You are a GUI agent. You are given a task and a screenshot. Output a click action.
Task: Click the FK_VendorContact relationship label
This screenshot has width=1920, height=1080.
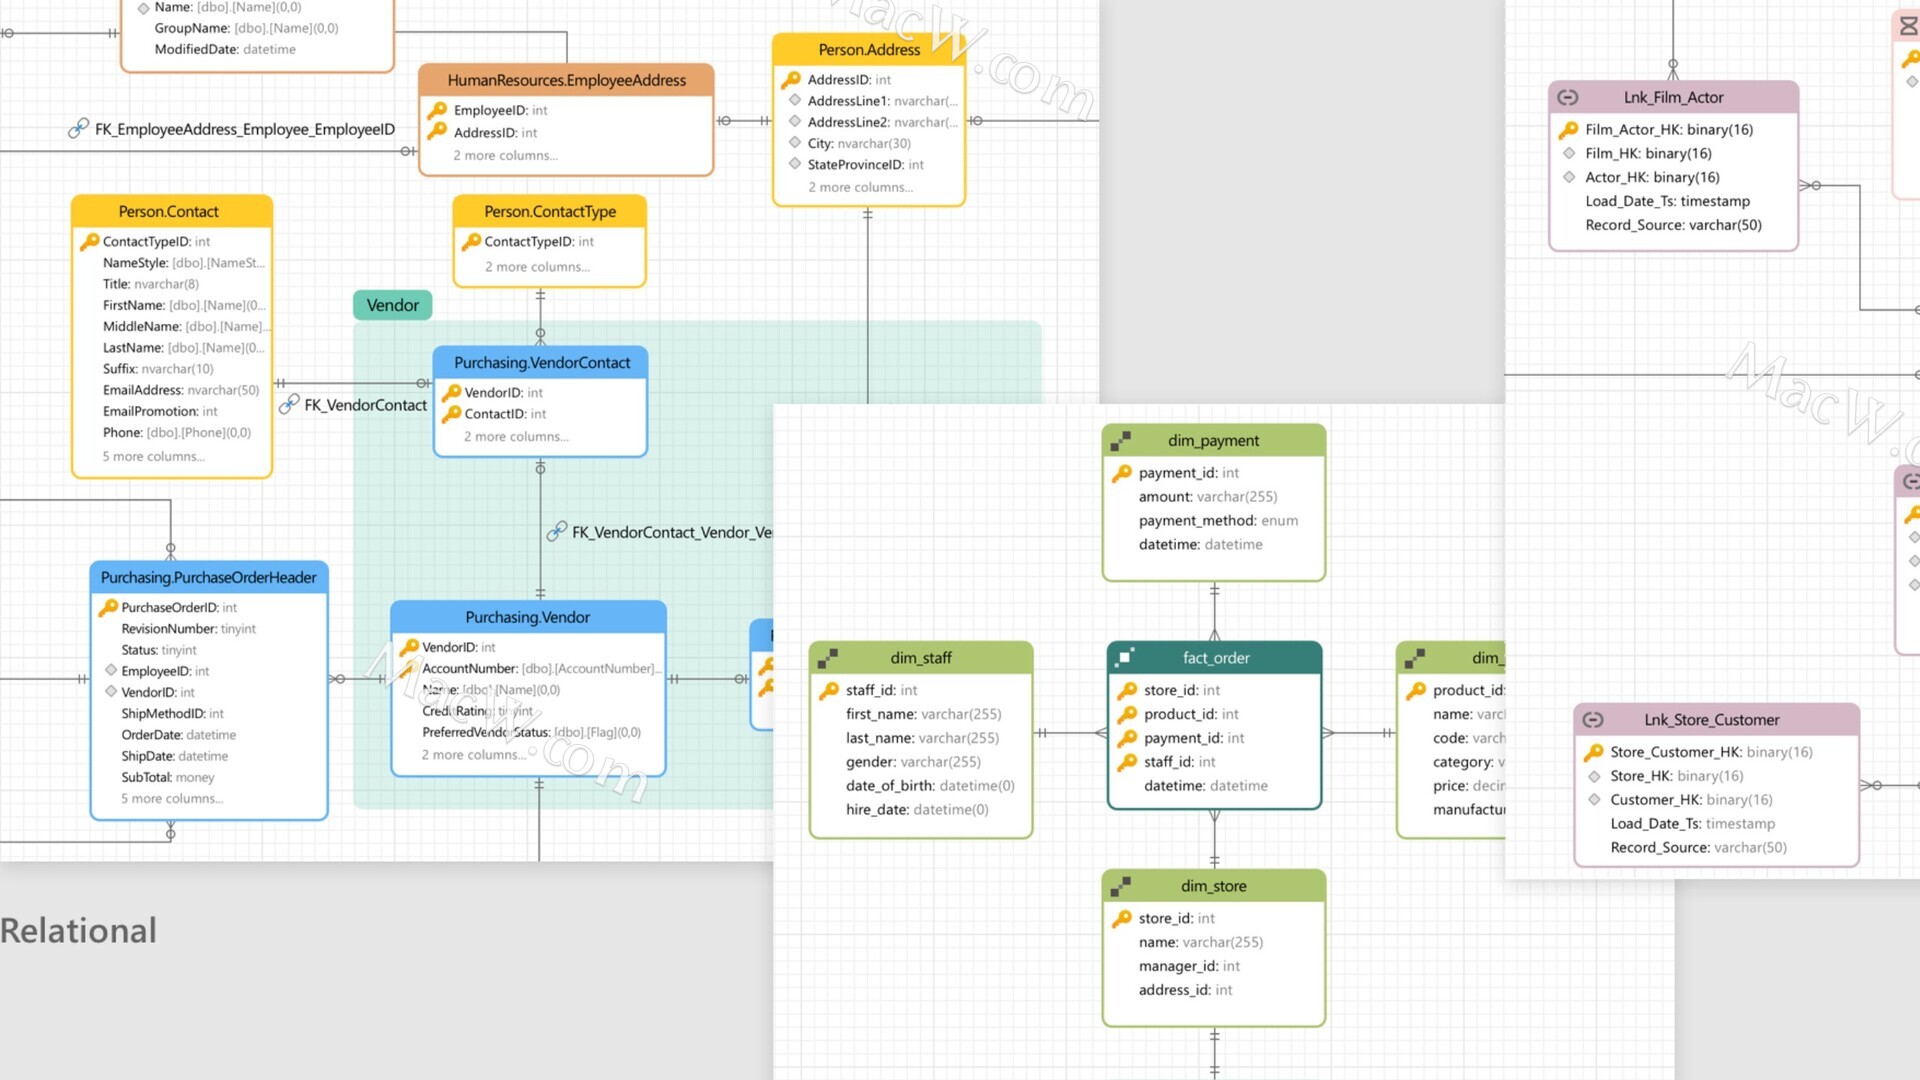[x=365, y=405]
